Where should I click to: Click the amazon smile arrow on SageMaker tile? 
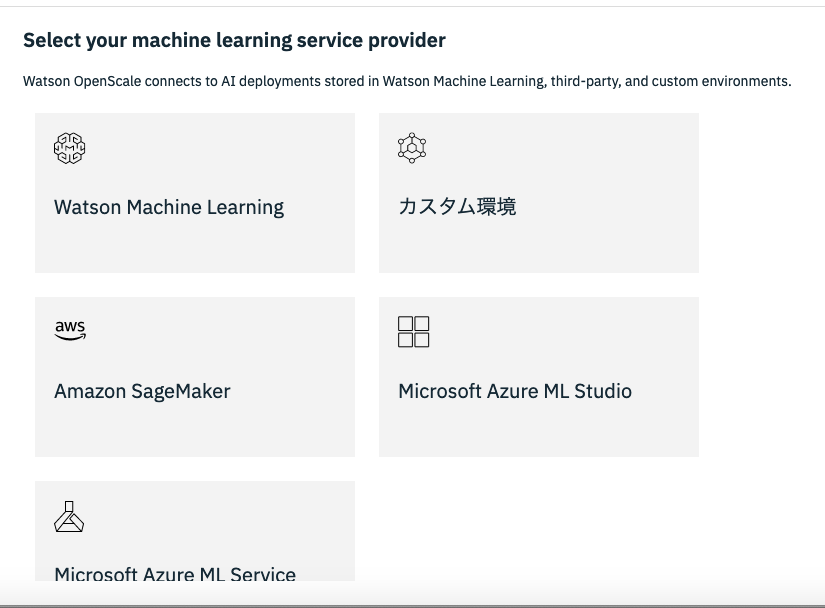(69, 337)
